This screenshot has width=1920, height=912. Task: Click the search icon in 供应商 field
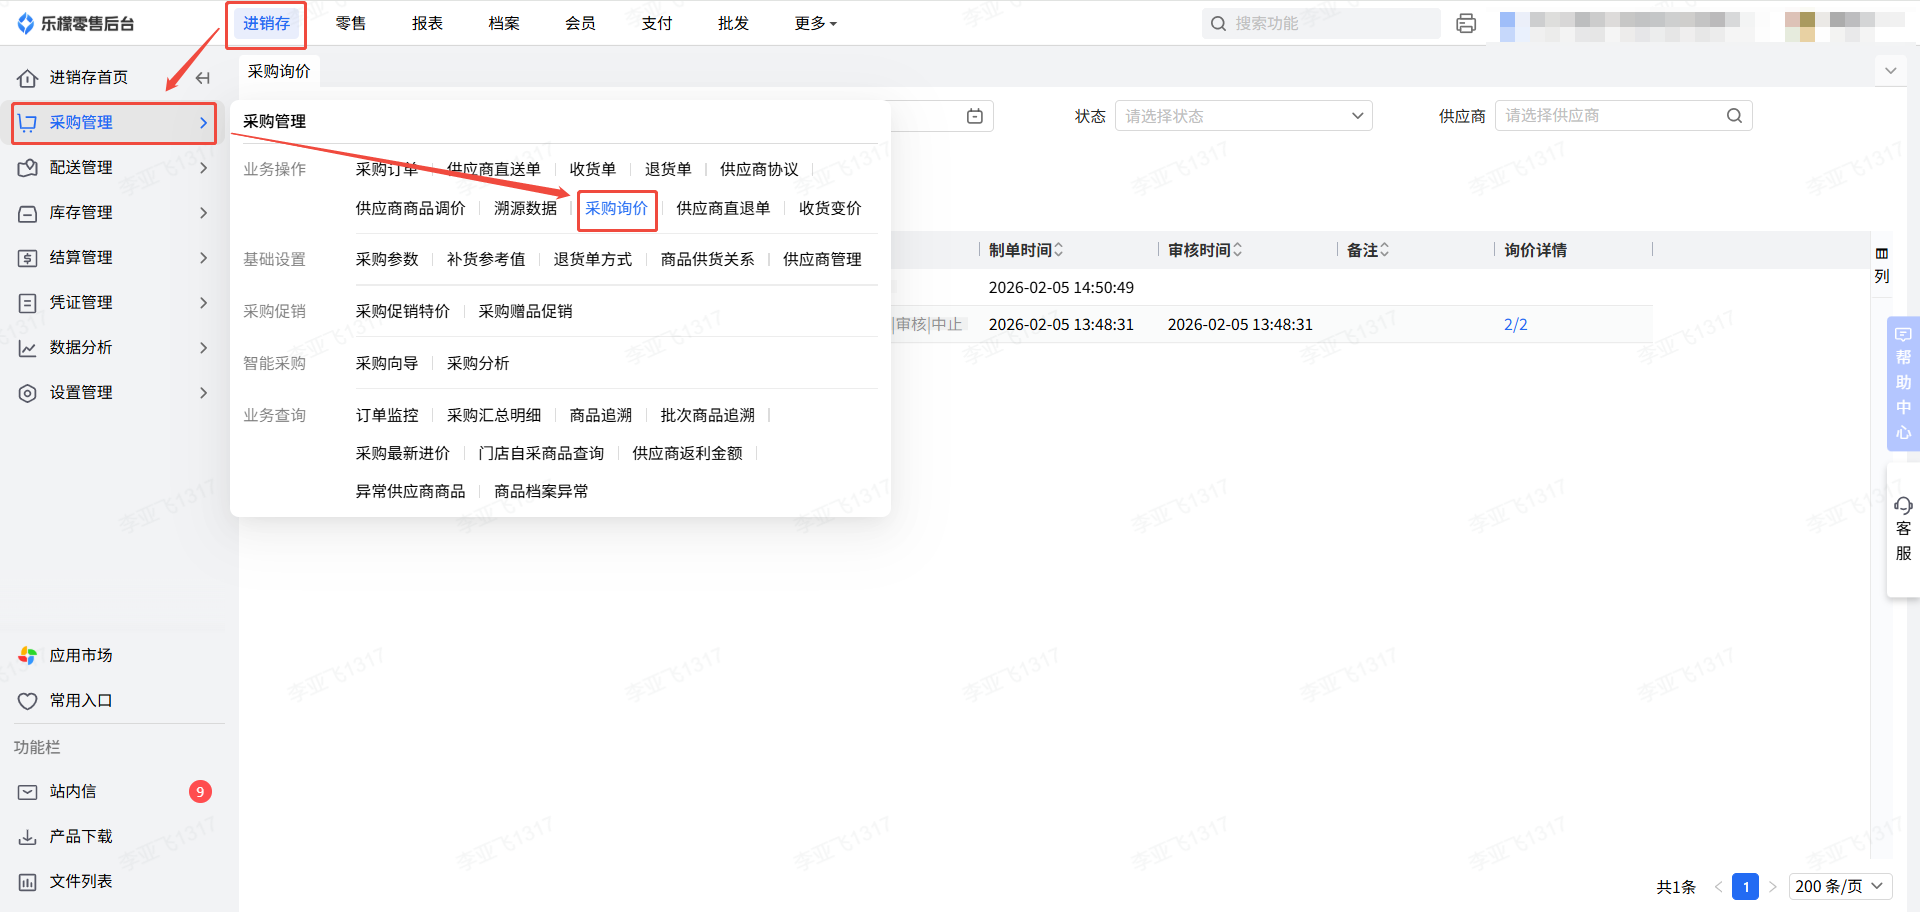(1734, 116)
